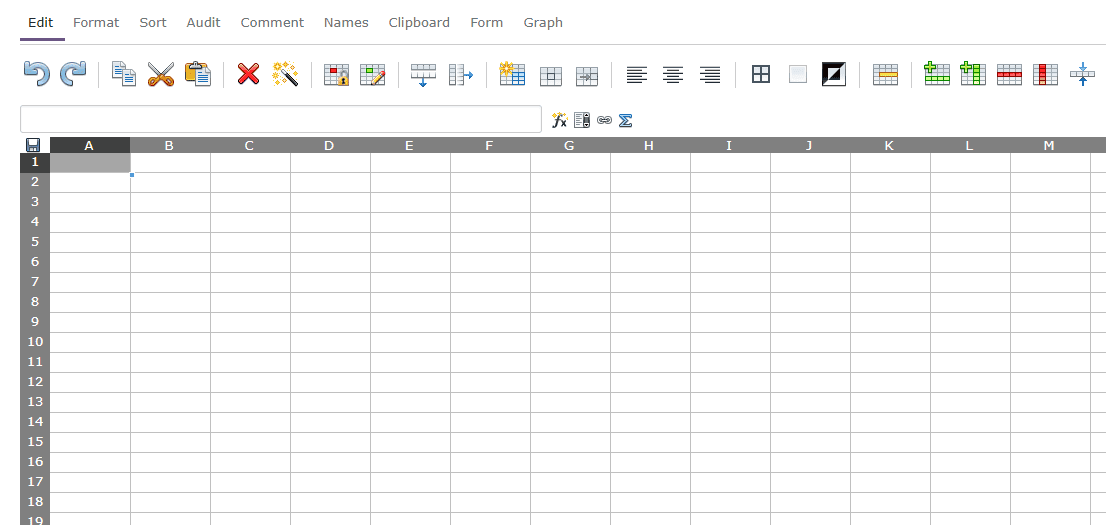Click the Redo arrow icon

(x=73, y=74)
